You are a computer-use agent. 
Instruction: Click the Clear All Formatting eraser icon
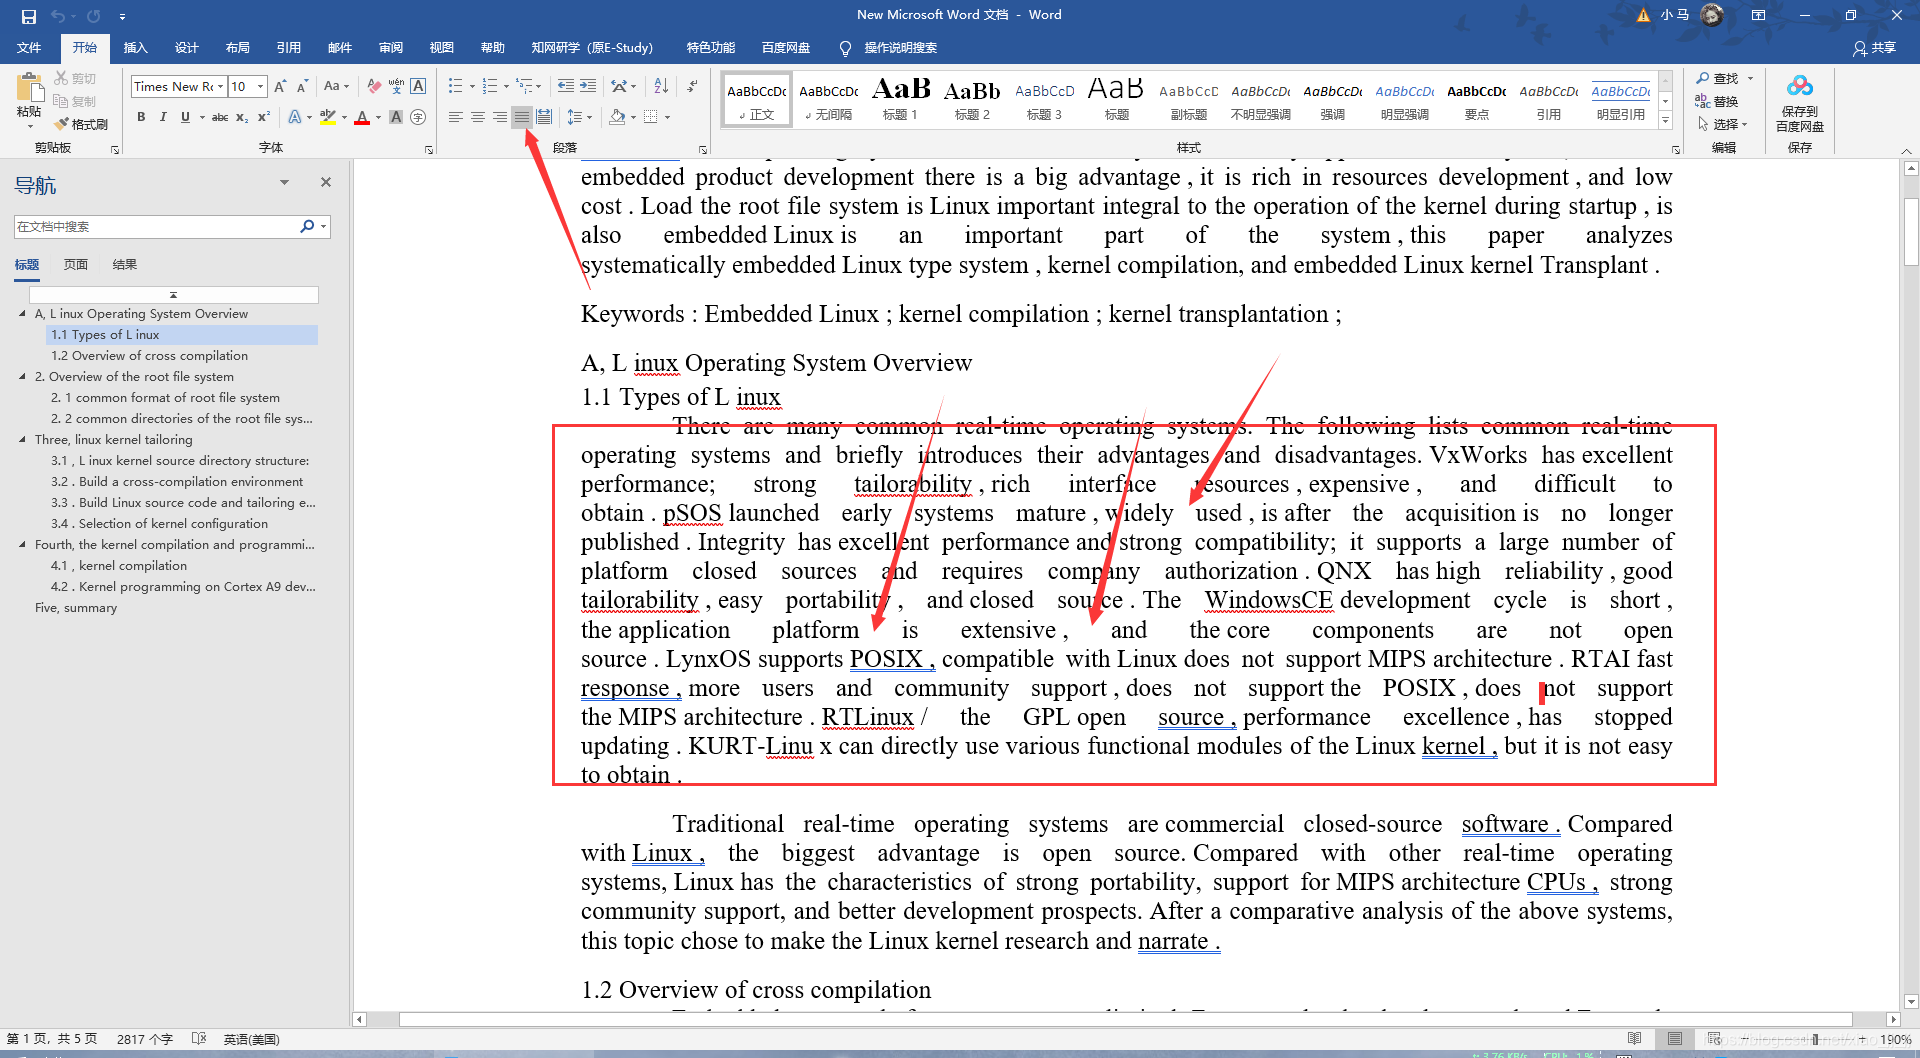(x=374, y=87)
